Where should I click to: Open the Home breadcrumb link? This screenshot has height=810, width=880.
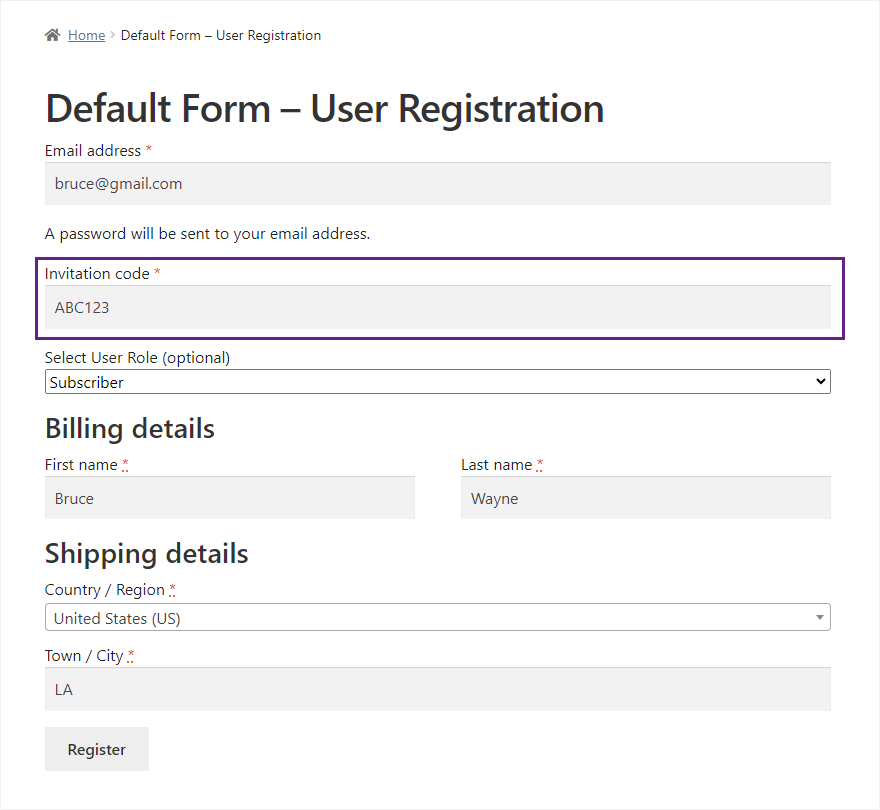point(86,35)
